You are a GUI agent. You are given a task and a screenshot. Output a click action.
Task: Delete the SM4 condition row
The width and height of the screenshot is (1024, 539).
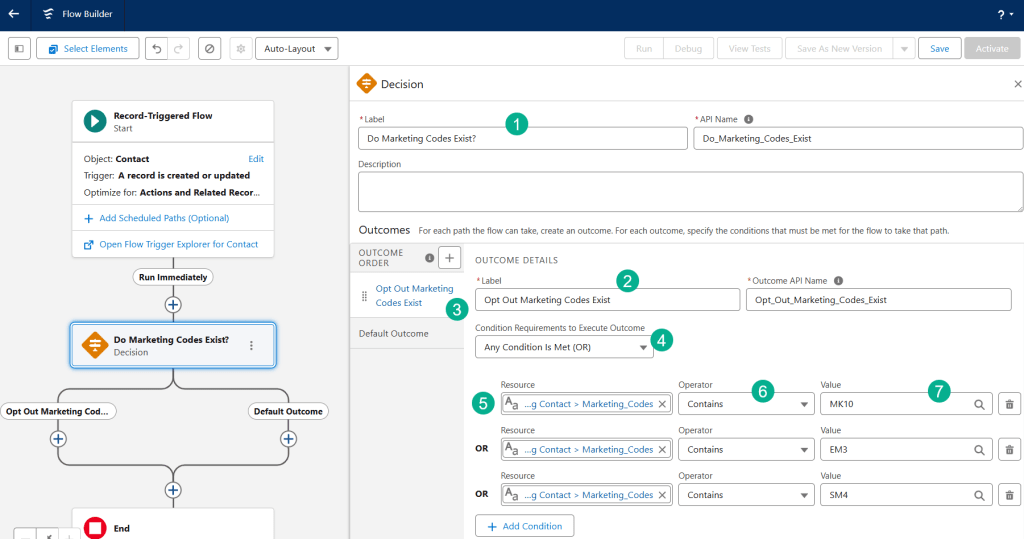(1009, 494)
